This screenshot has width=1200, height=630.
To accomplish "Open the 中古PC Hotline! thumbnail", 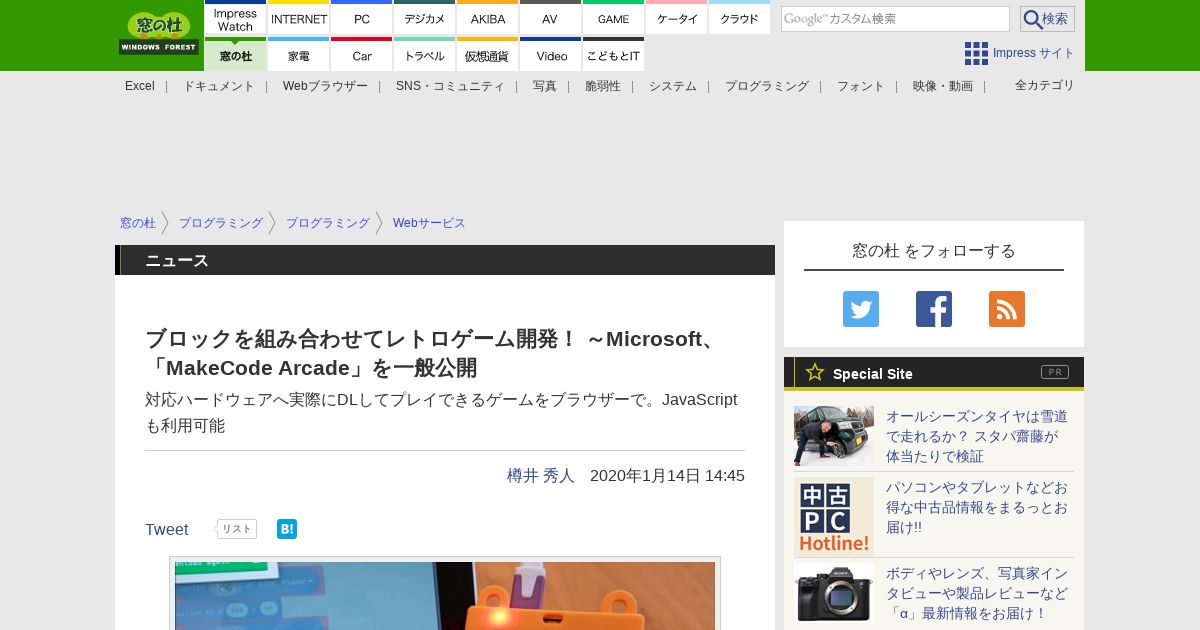I will (834, 516).
